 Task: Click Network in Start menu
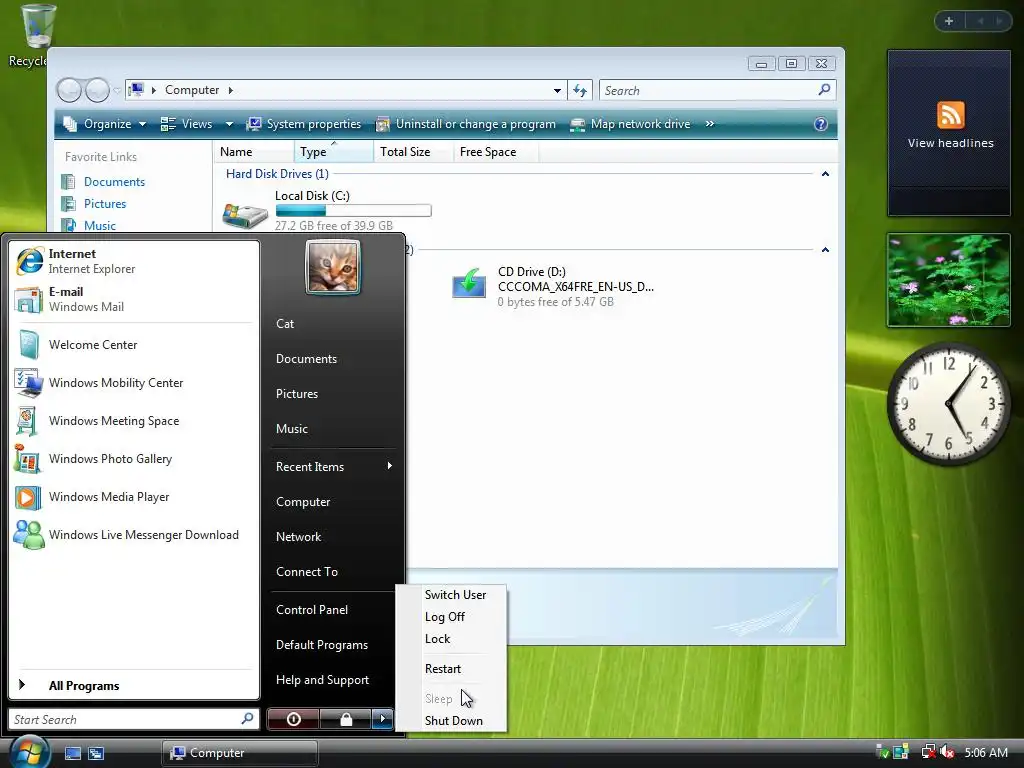point(334,537)
